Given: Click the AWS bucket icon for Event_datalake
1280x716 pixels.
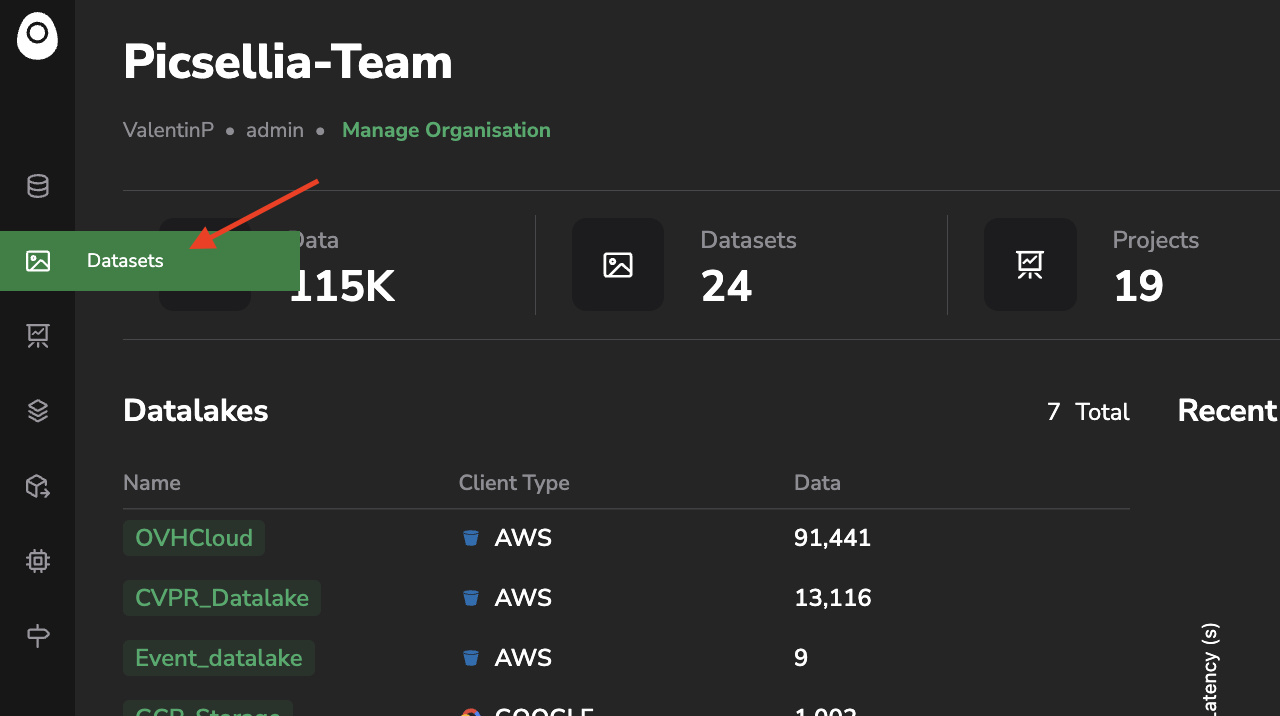Looking at the screenshot, I should point(470,658).
